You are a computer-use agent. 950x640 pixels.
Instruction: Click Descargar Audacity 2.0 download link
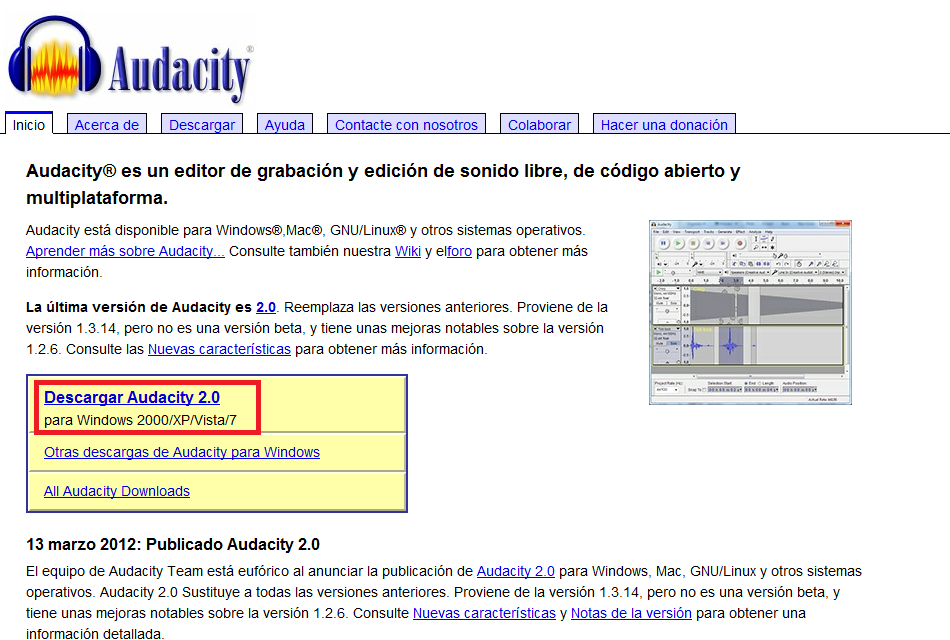pos(131,398)
